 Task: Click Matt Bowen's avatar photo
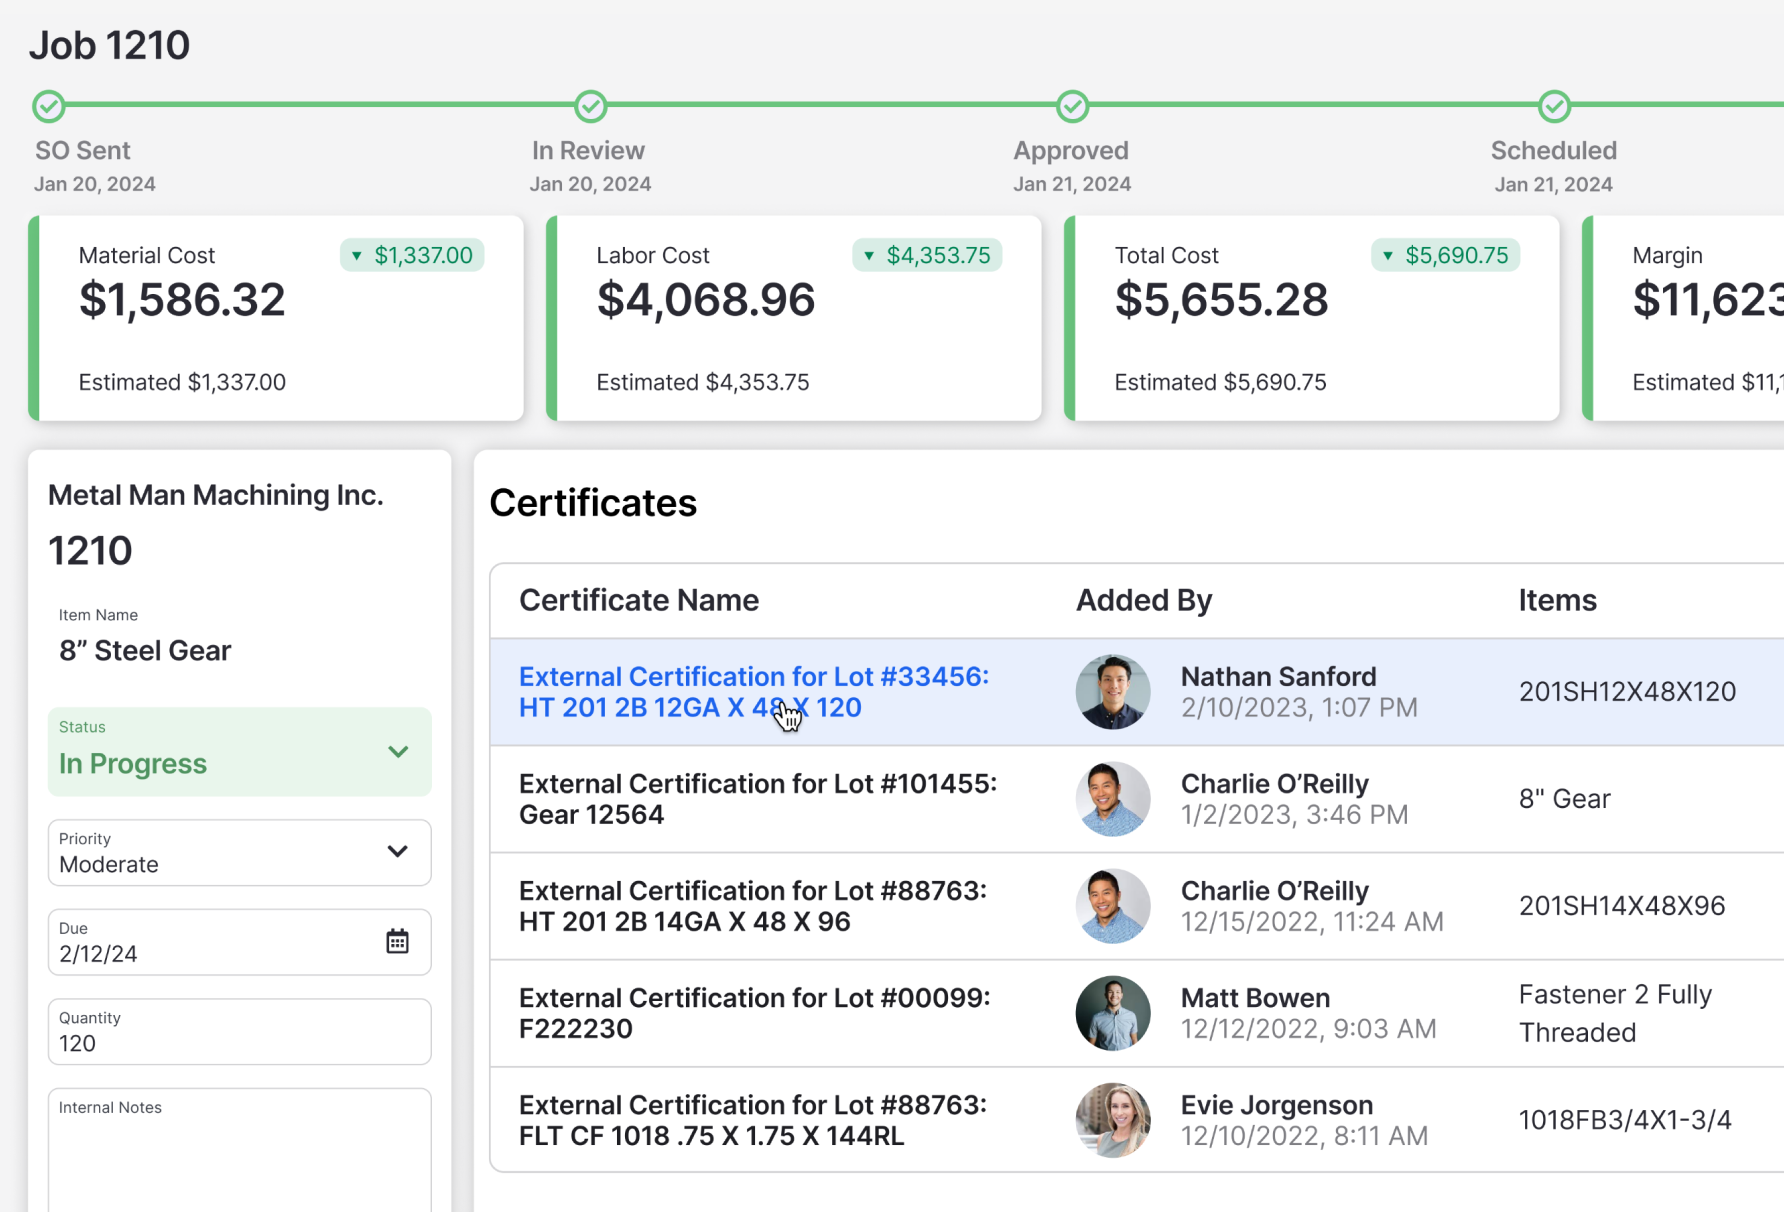click(x=1113, y=1013)
